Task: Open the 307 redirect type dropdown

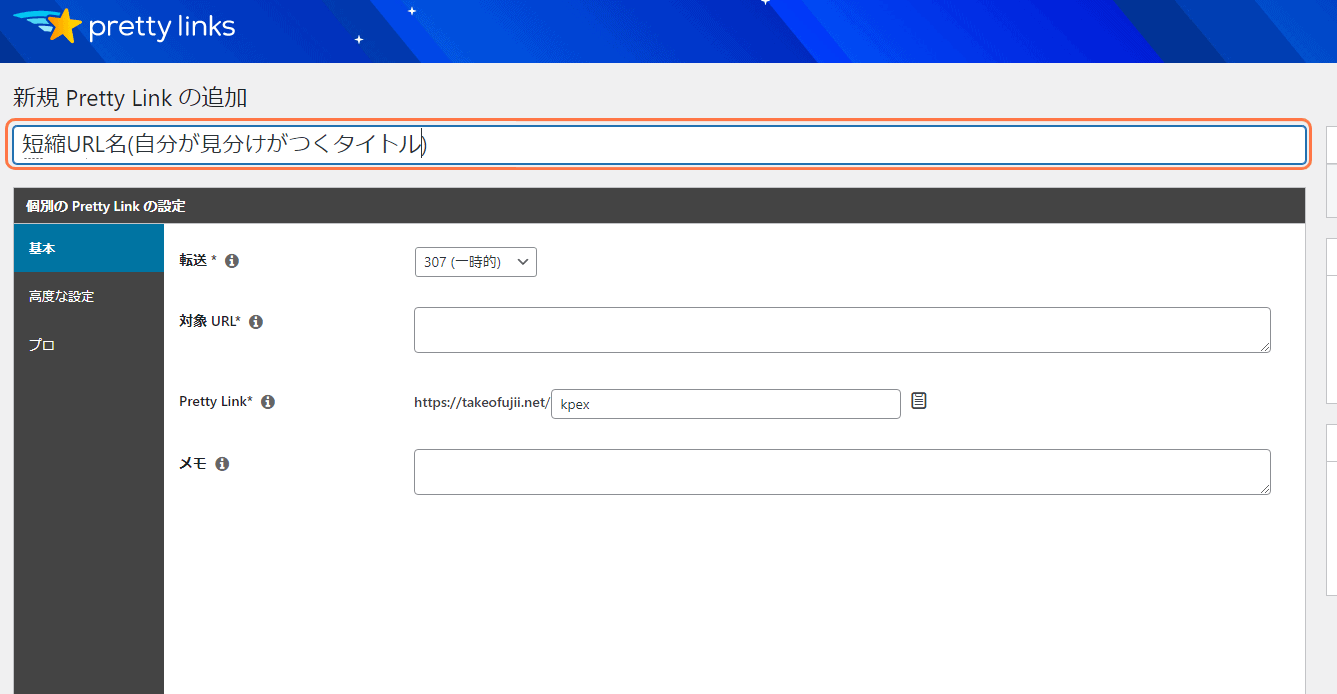Action: [475, 261]
